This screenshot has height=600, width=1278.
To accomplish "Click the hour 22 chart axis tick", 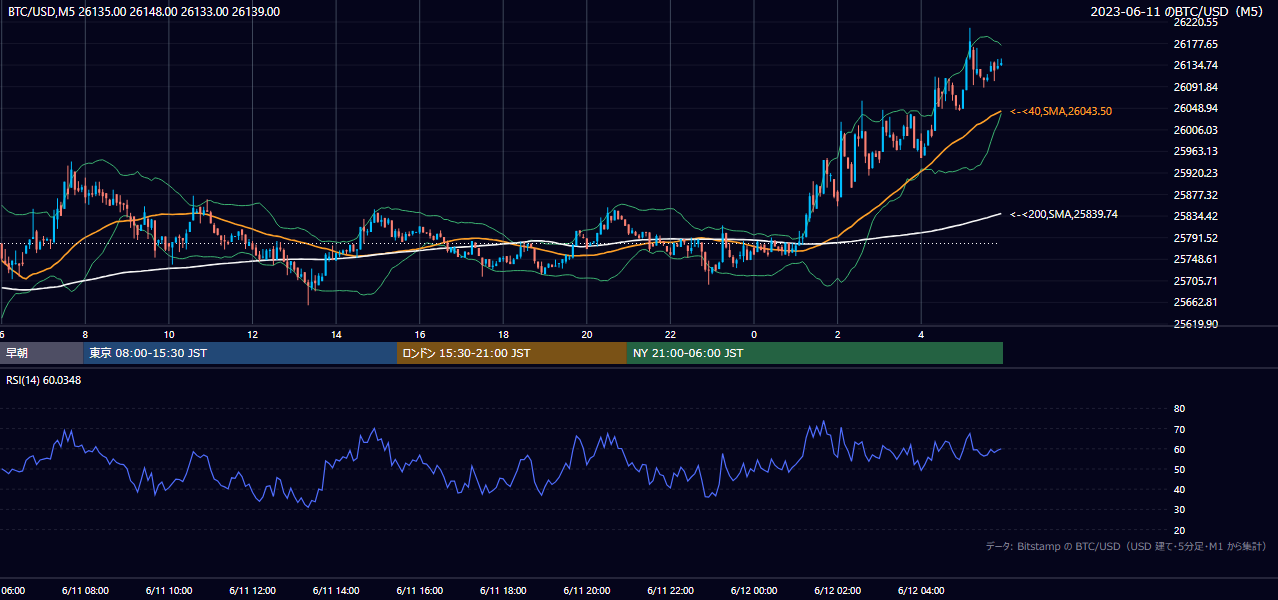I will [670, 335].
